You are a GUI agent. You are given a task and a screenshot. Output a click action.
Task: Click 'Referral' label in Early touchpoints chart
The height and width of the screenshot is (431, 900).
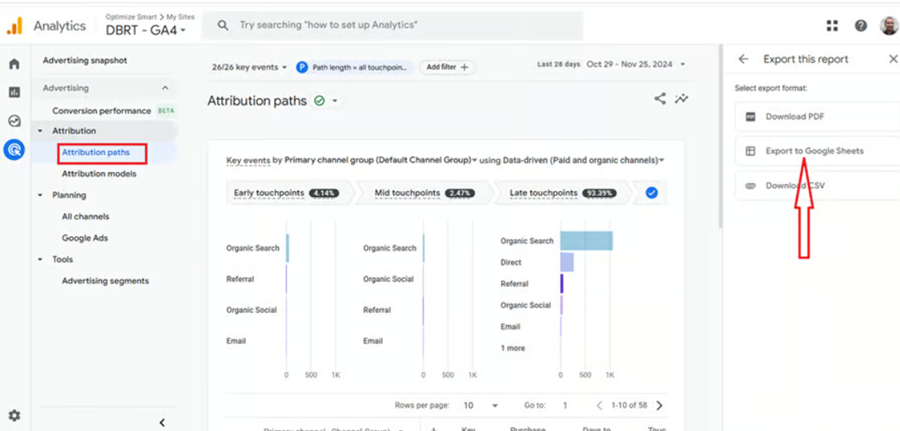coord(240,279)
